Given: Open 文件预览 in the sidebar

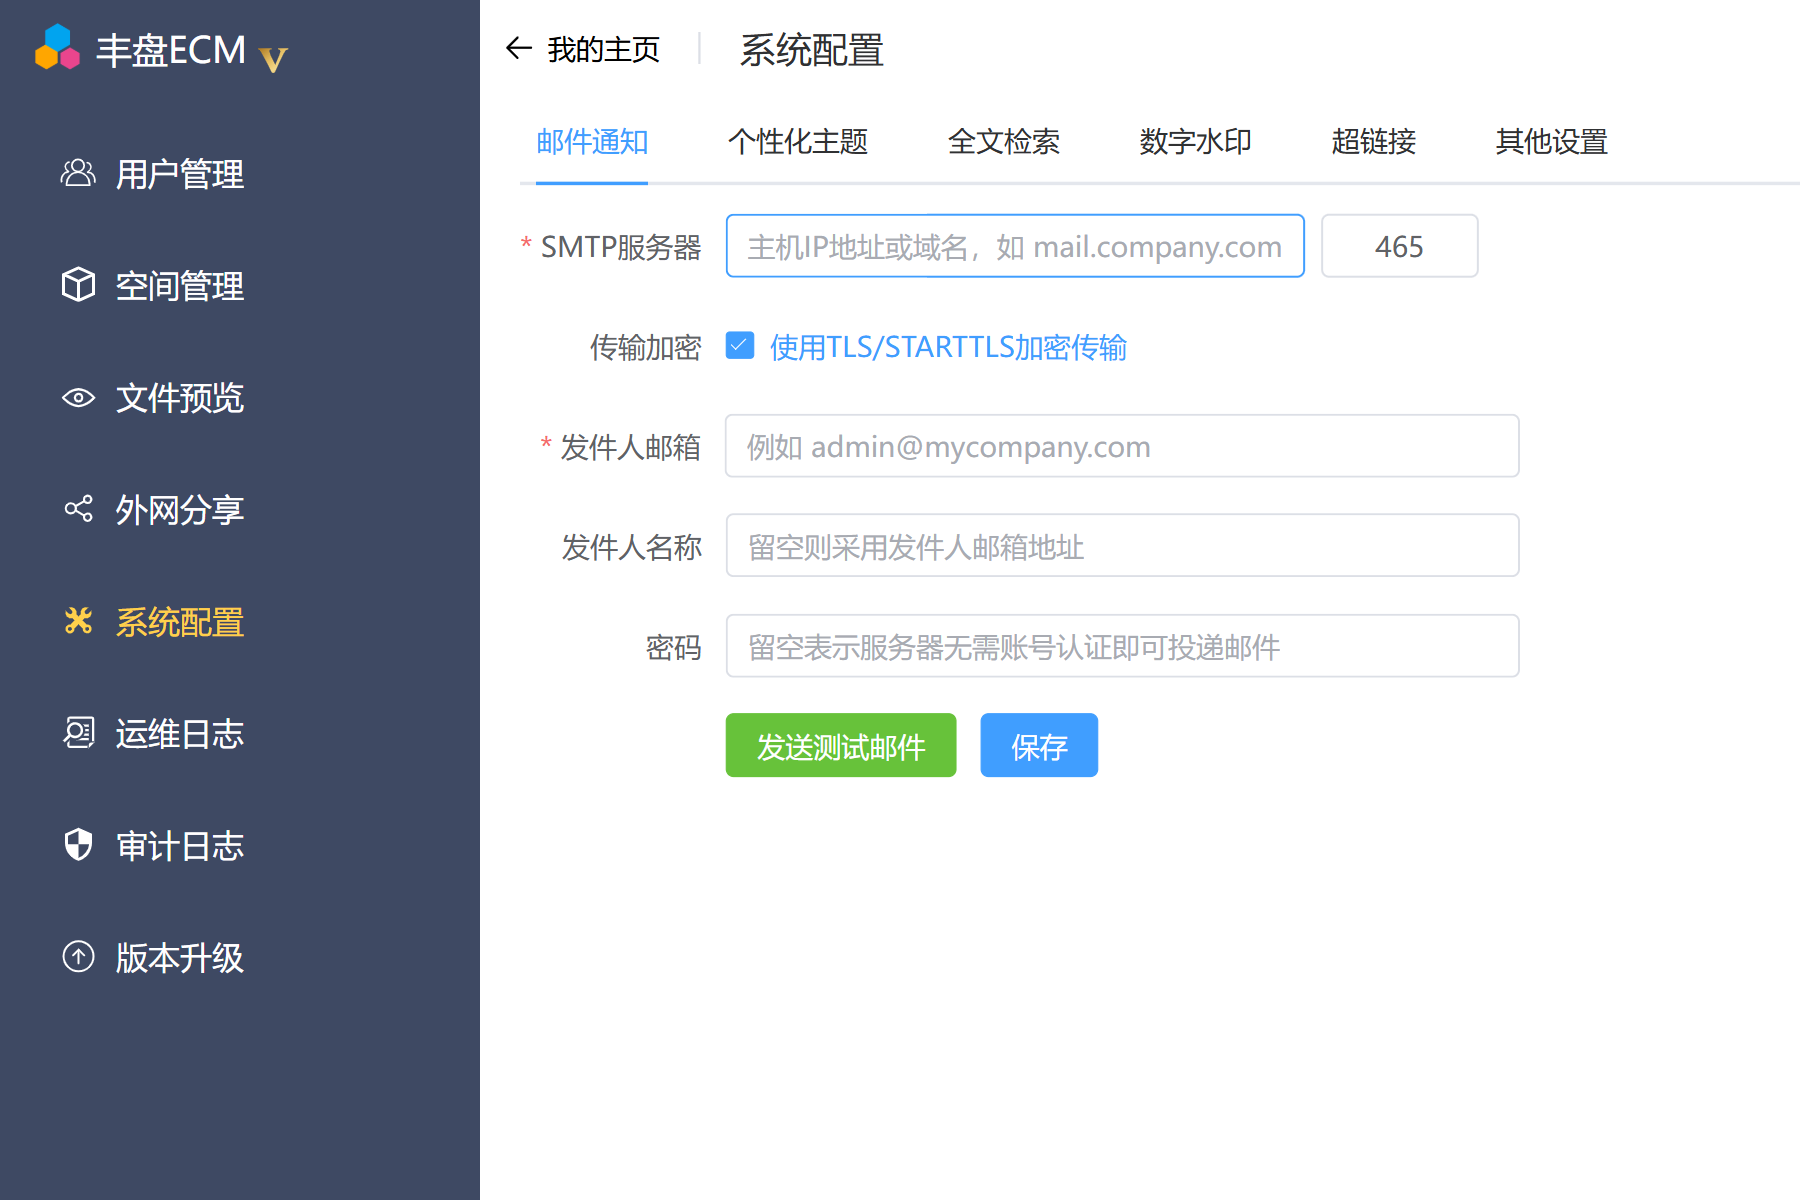Looking at the screenshot, I should pyautogui.click(x=179, y=399).
